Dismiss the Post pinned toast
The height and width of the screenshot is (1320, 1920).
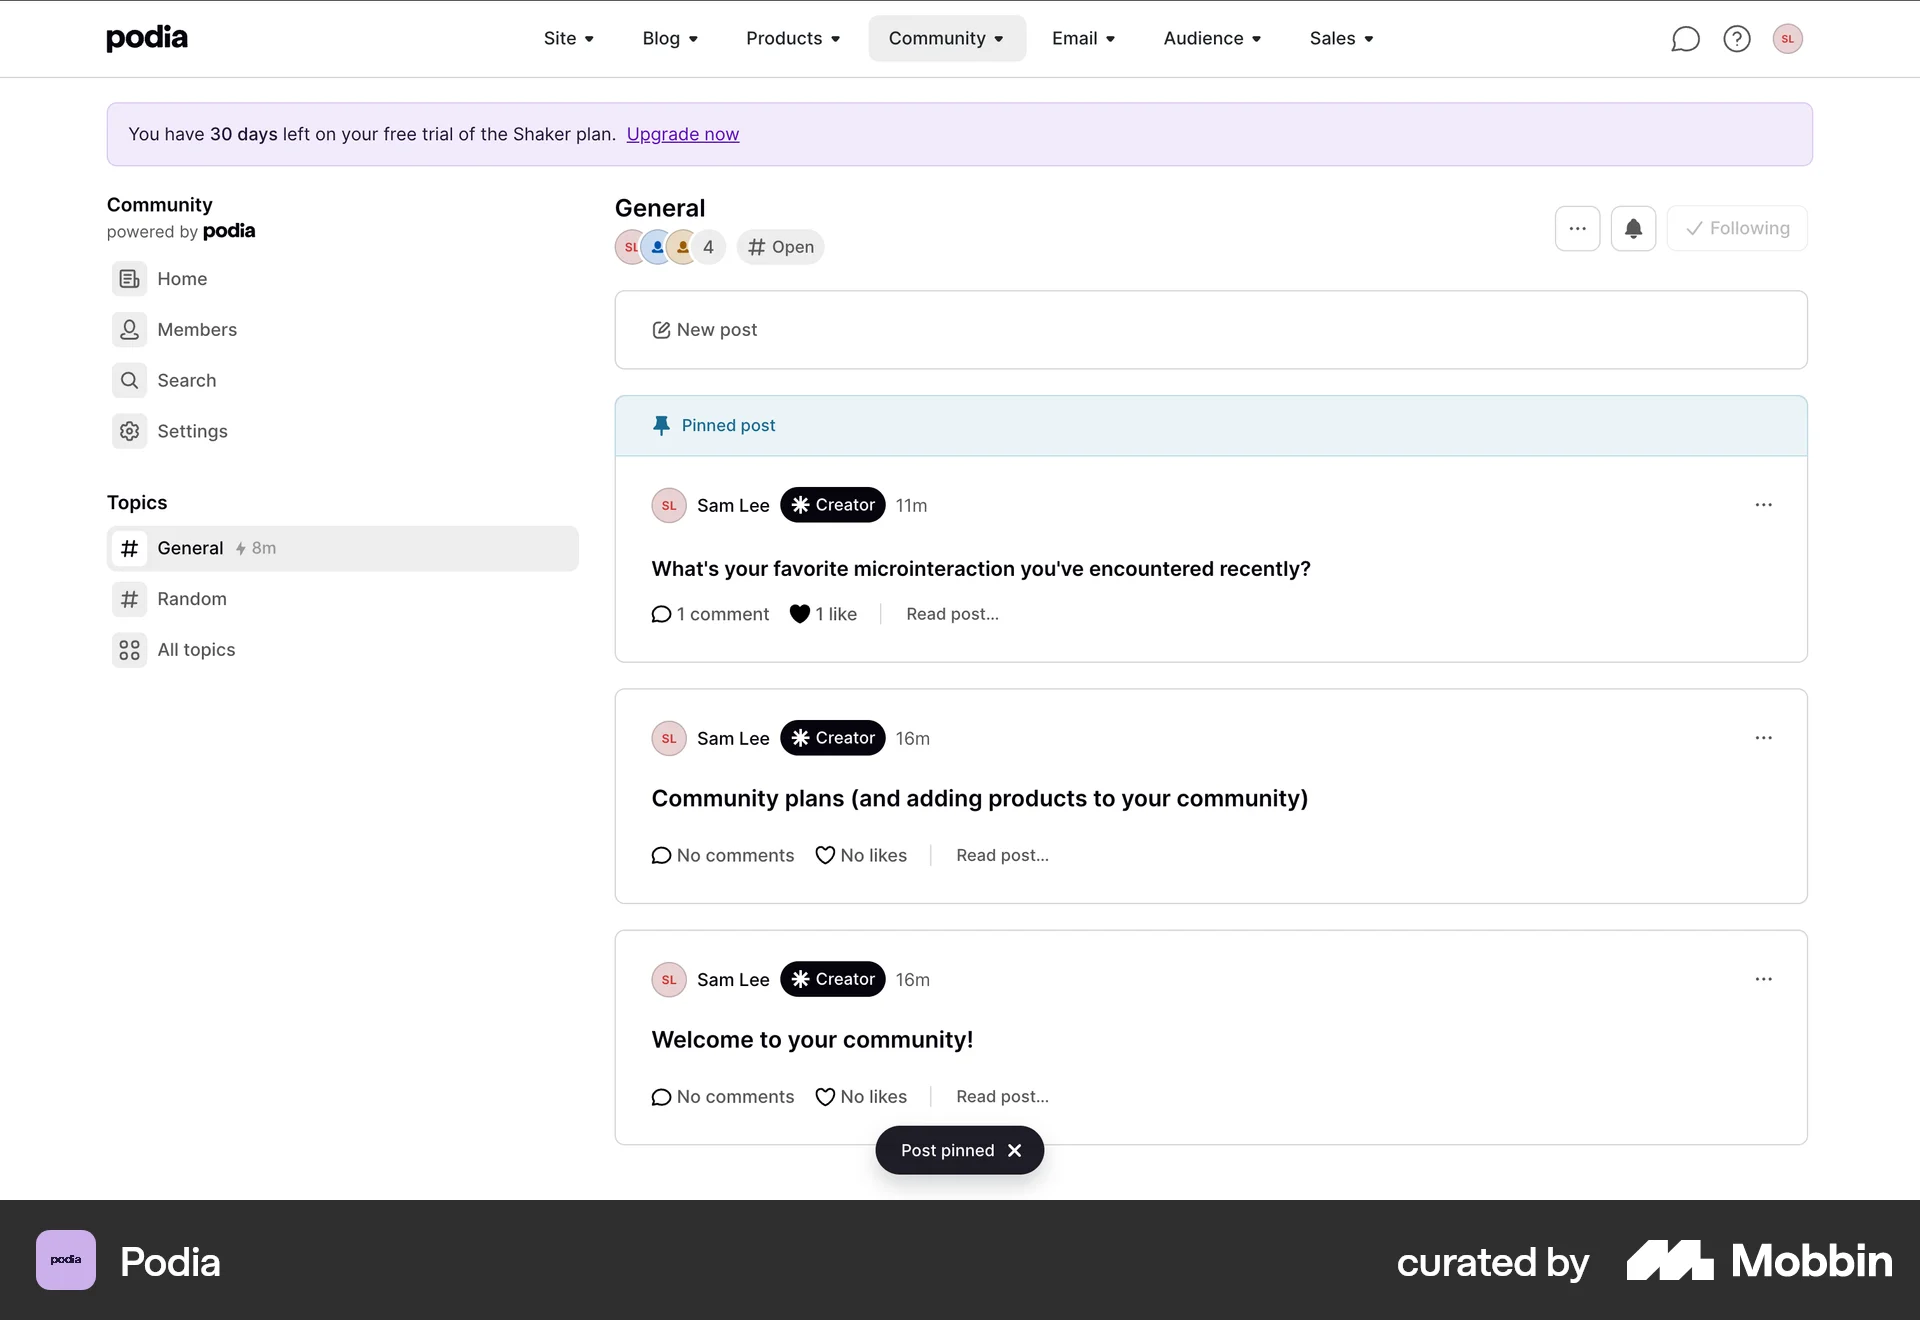tap(1014, 1150)
